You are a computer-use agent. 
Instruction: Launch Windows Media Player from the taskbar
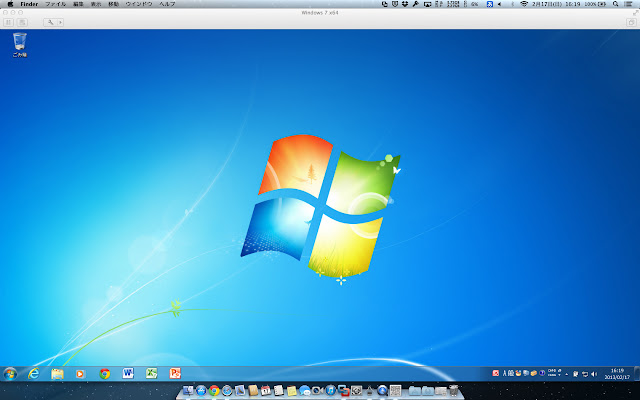point(80,374)
